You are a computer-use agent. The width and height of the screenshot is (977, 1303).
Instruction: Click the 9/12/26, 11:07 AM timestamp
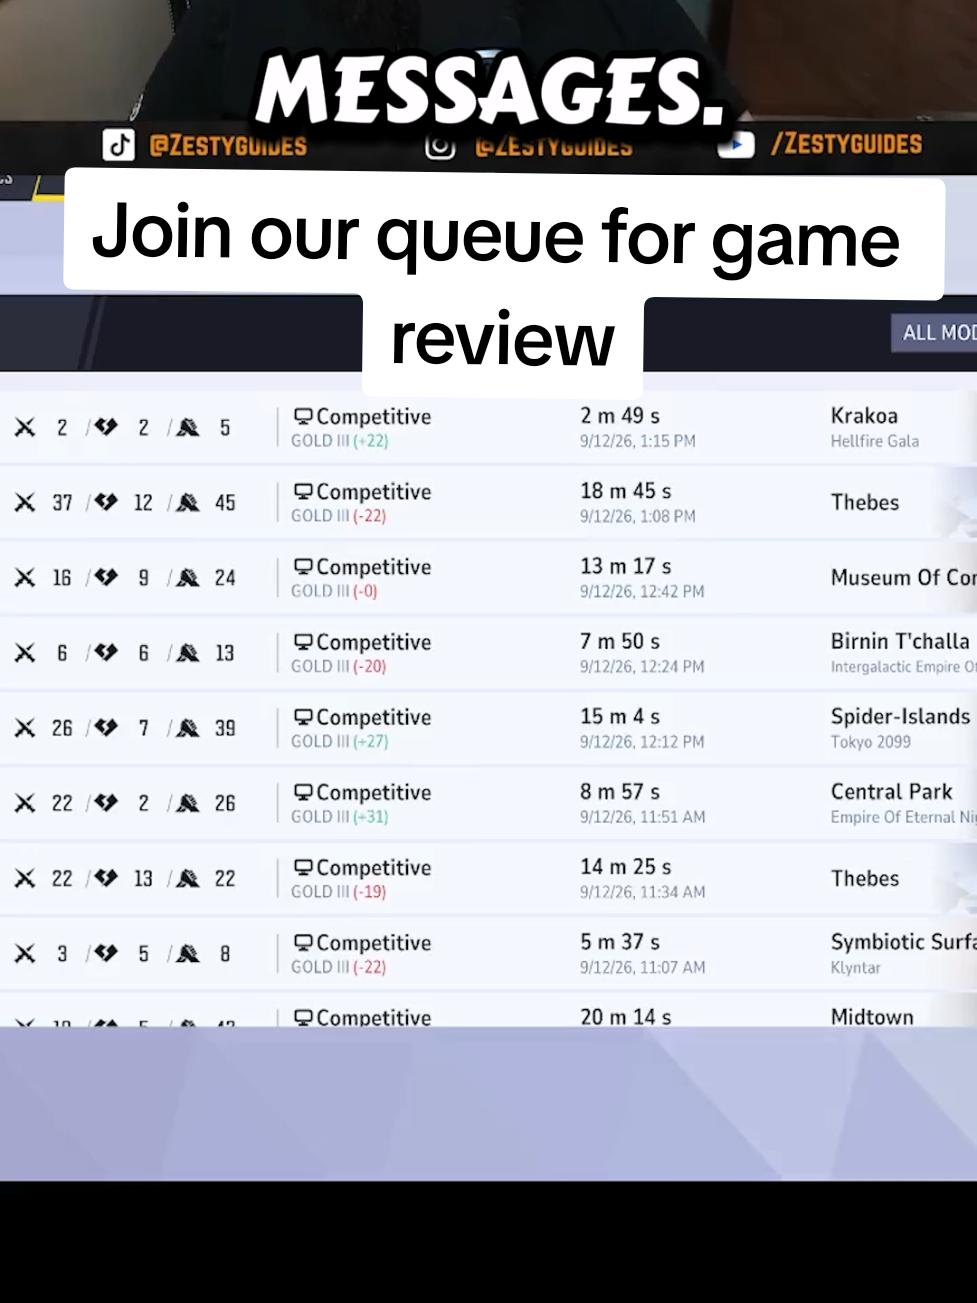click(x=642, y=967)
